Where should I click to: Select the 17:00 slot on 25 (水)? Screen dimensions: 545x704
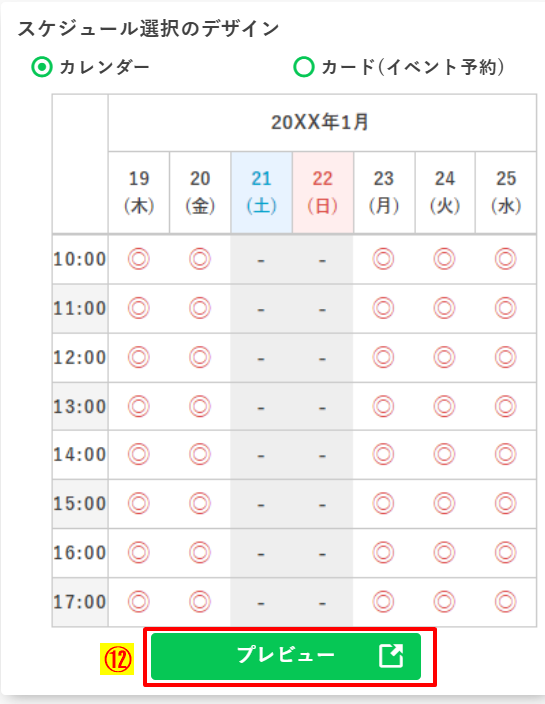pos(505,602)
